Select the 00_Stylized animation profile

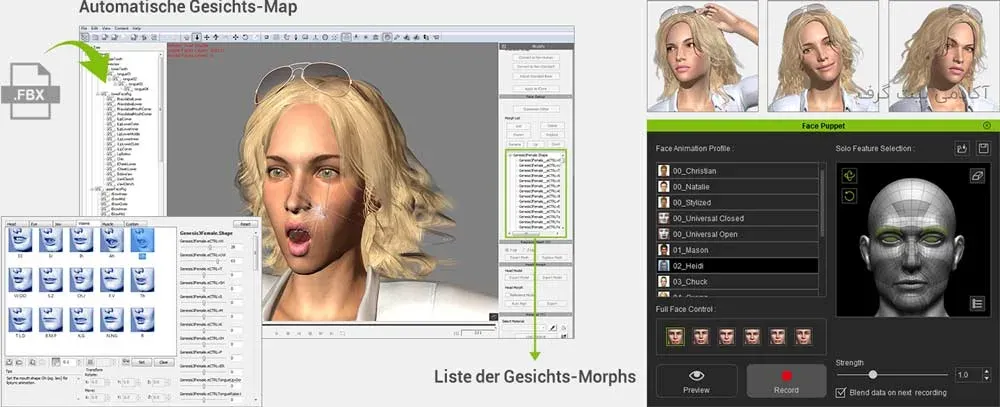click(x=737, y=202)
